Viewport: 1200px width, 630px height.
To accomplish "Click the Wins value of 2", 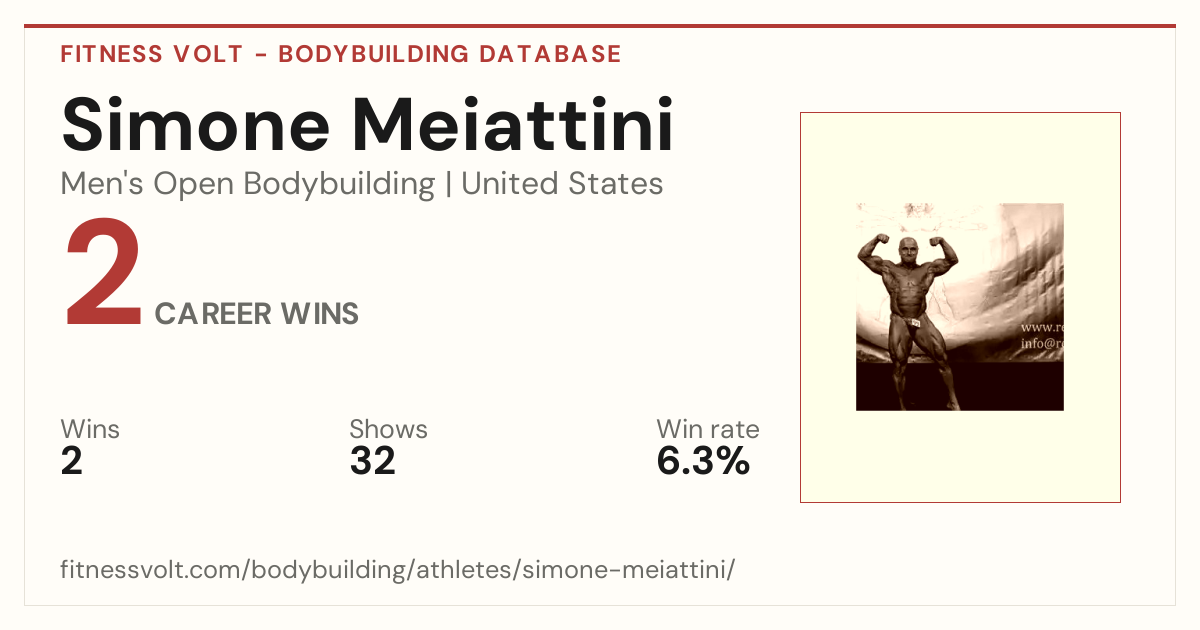I will coord(72,461).
